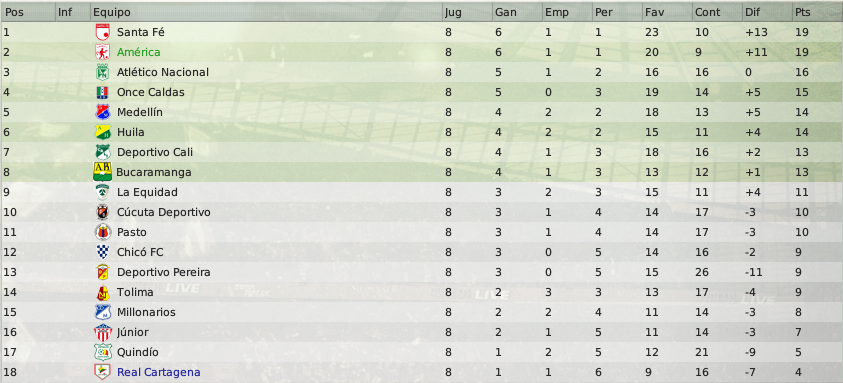Image resolution: width=843 pixels, height=383 pixels.
Task: Select the Huila yellow crest icon
Action: [x=102, y=132]
